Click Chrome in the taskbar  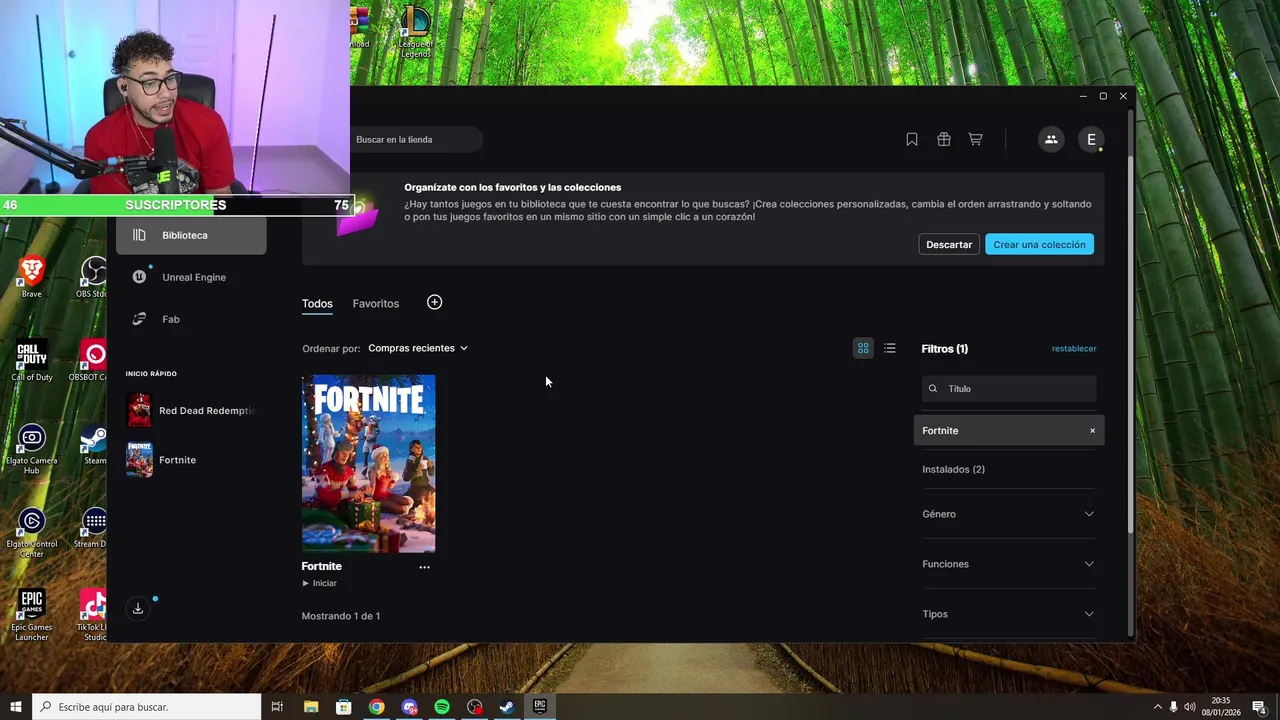click(x=376, y=707)
